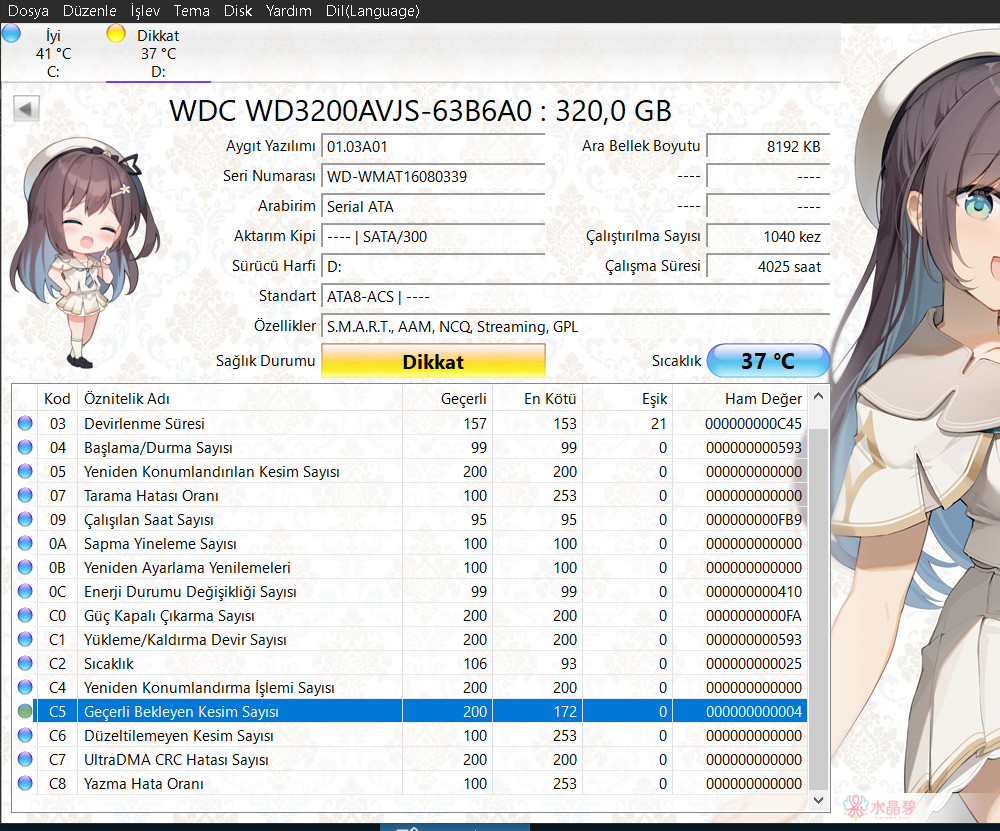This screenshot has width=1000, height=831.
Task: Go to previous disk with left arrow
Action: (26, 109)
